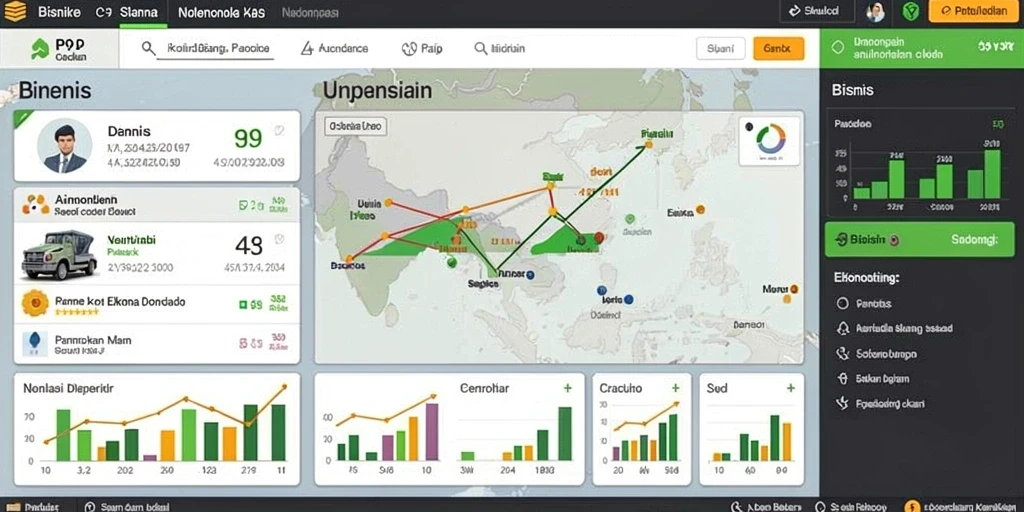
Task: Click the Nonlasi Diepertir chart title
Action: 69,388
